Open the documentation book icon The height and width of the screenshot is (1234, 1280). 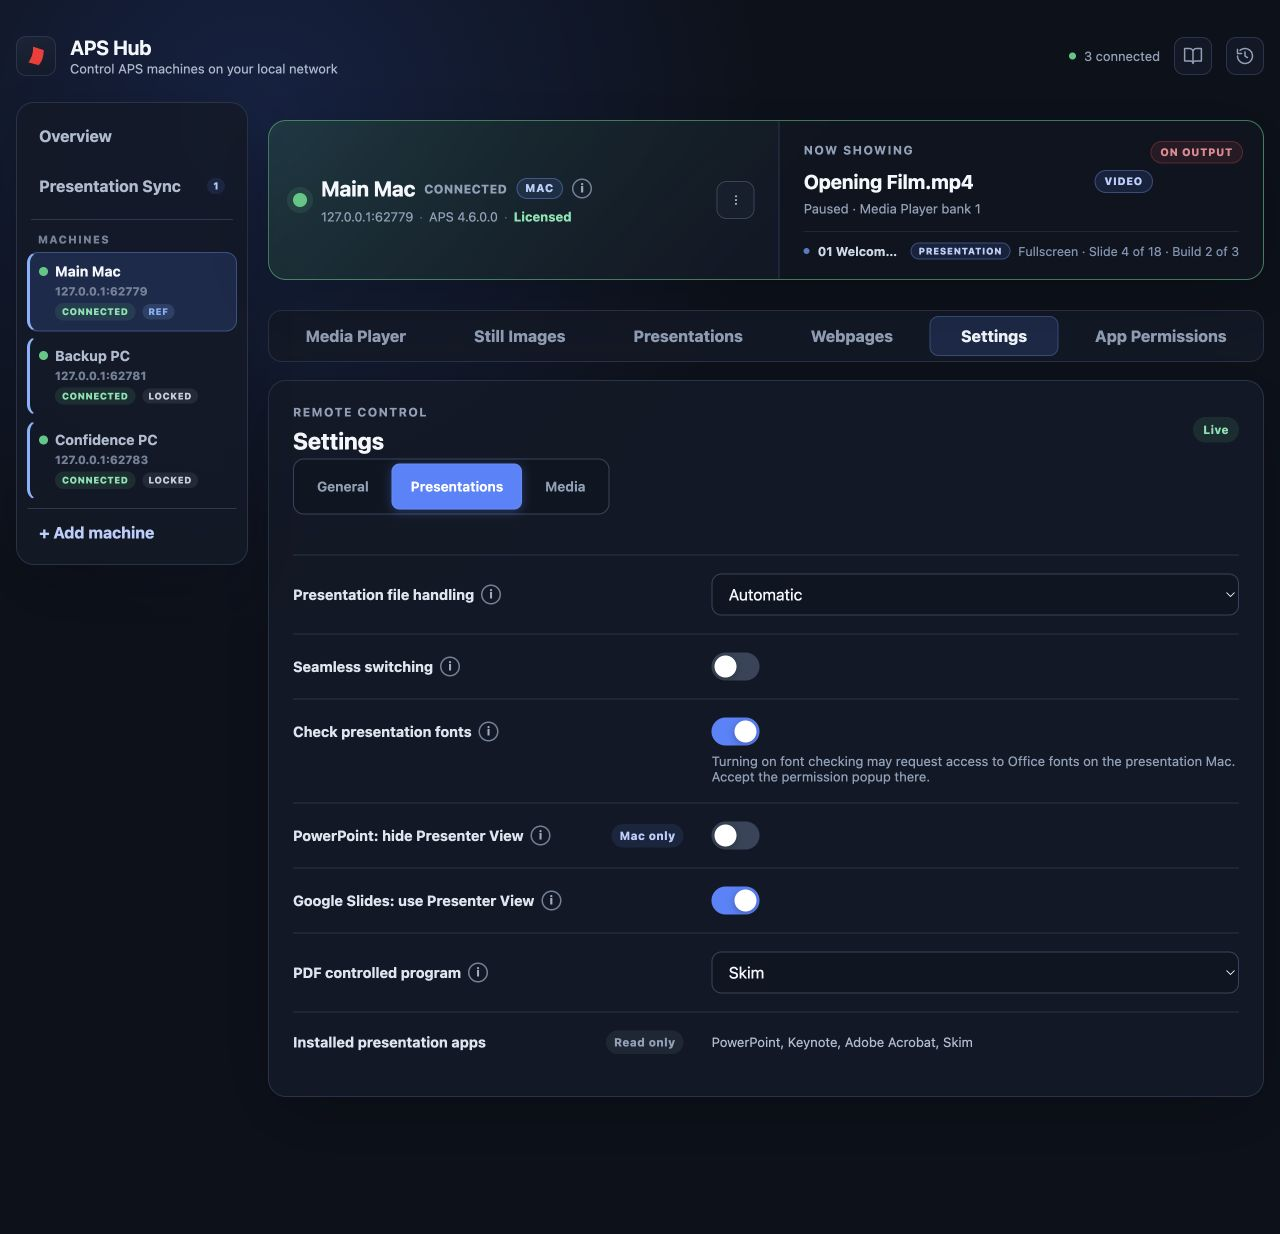(1193, 56)
